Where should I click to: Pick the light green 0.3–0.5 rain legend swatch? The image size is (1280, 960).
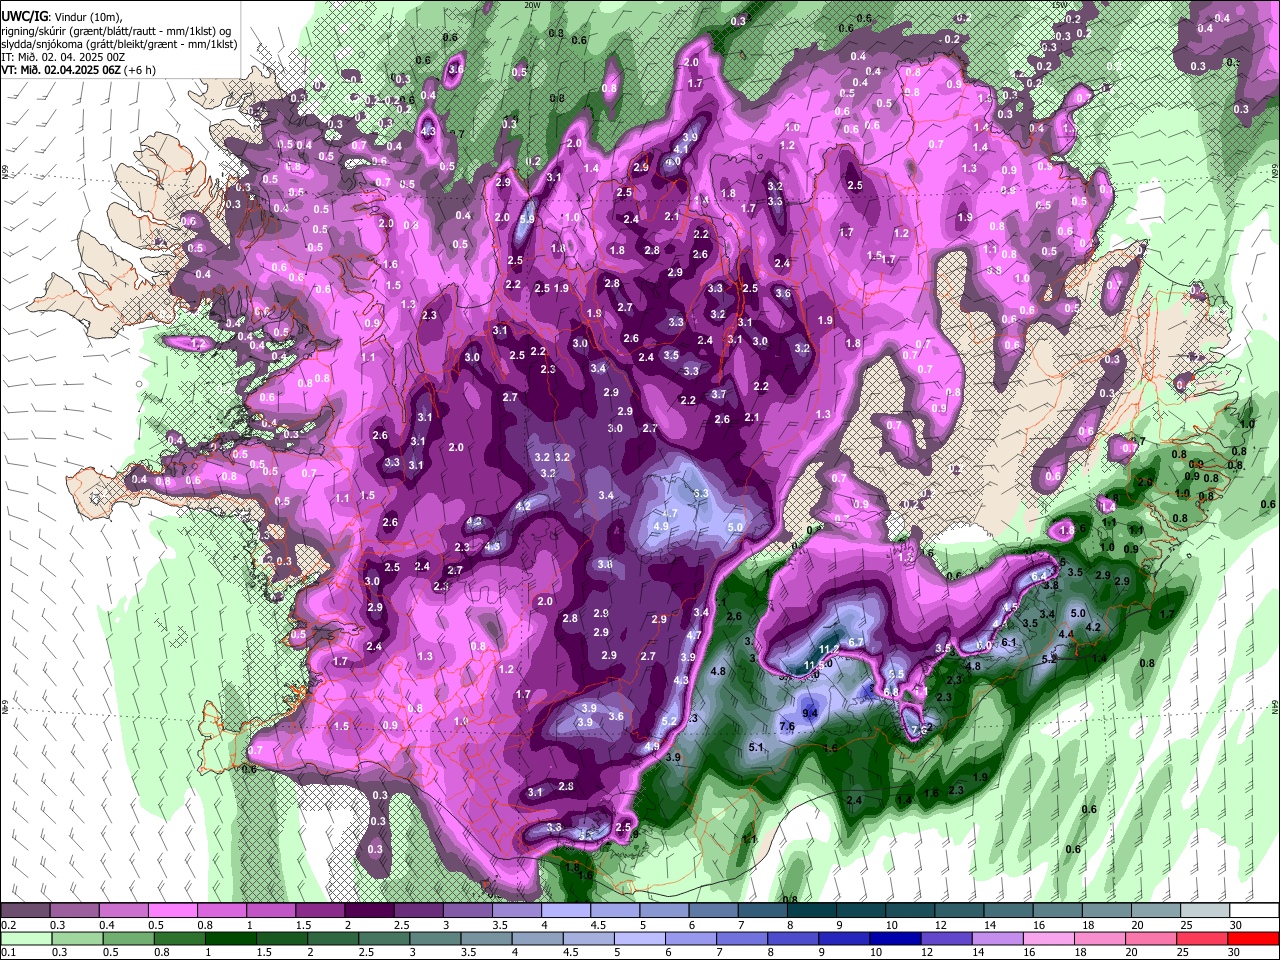(x=79, y=939)
